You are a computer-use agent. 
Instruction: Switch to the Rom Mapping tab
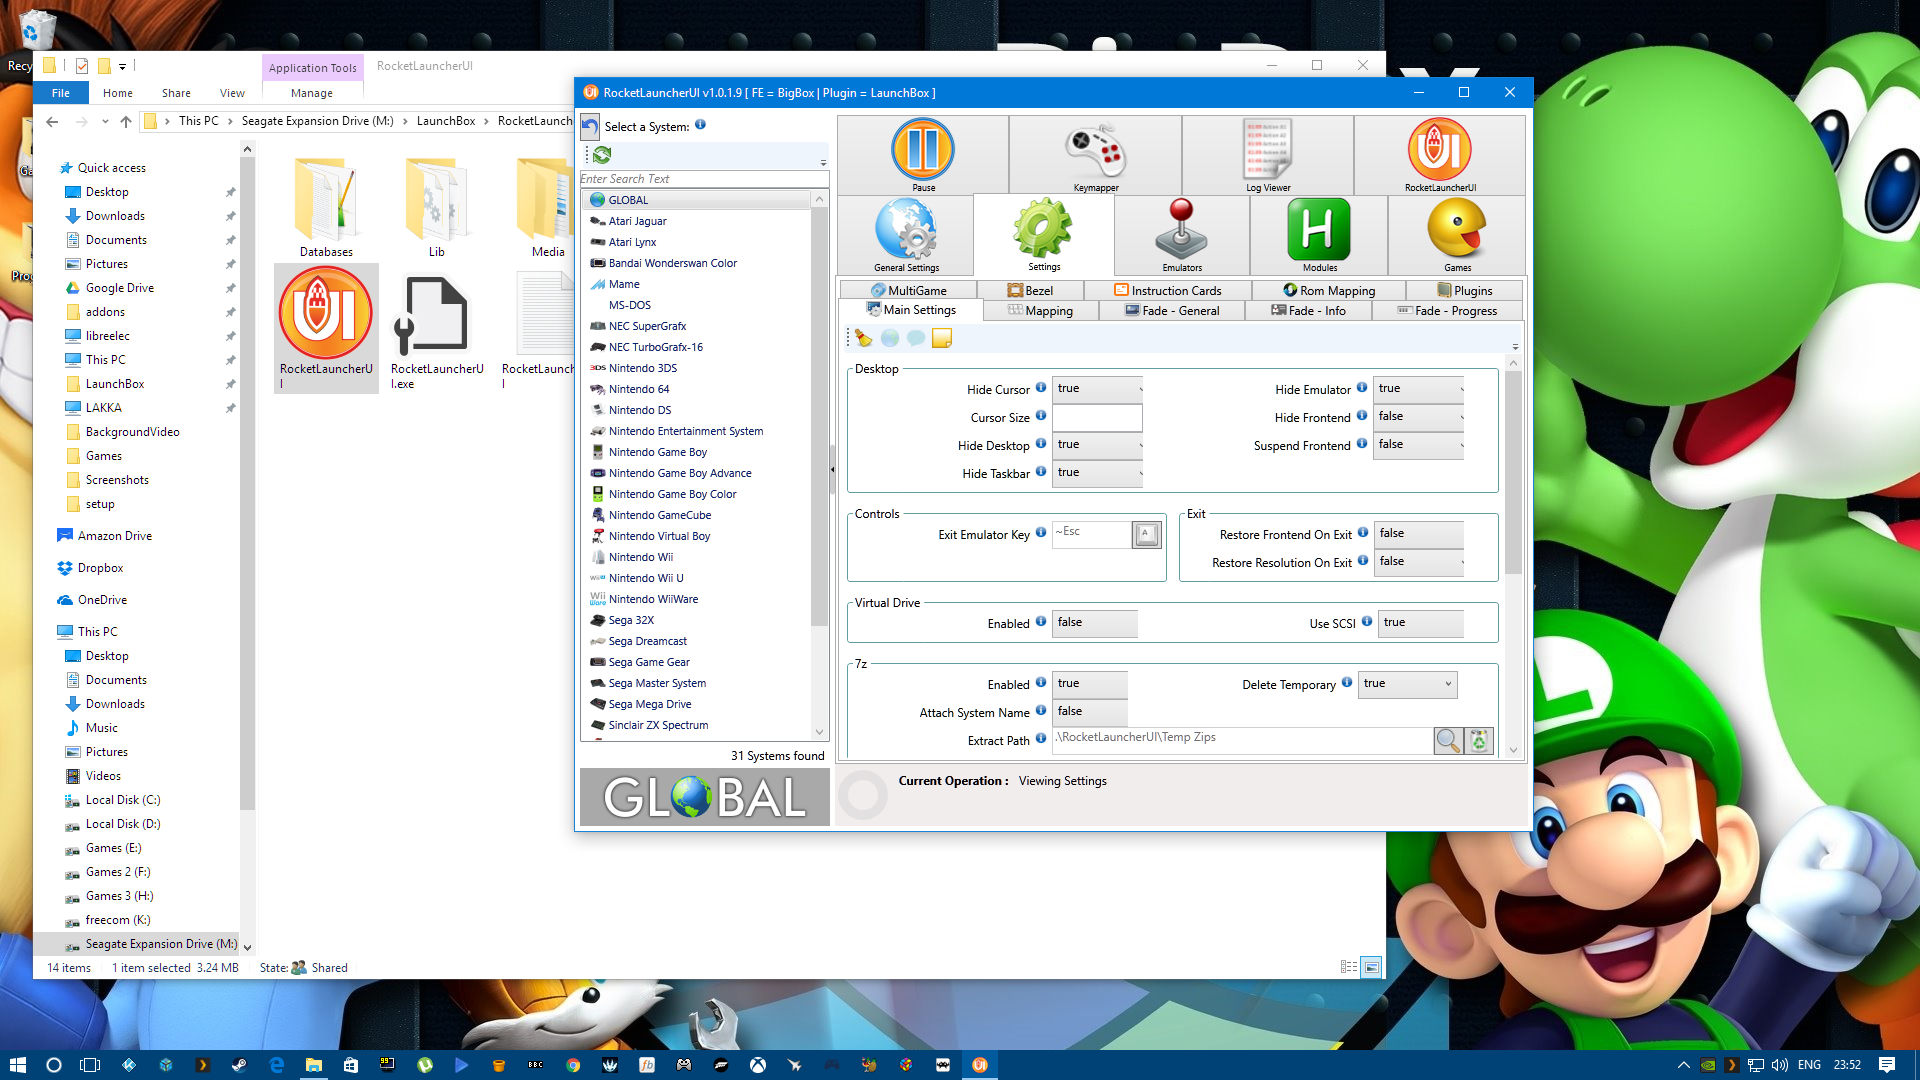(x=1329, y=290)
